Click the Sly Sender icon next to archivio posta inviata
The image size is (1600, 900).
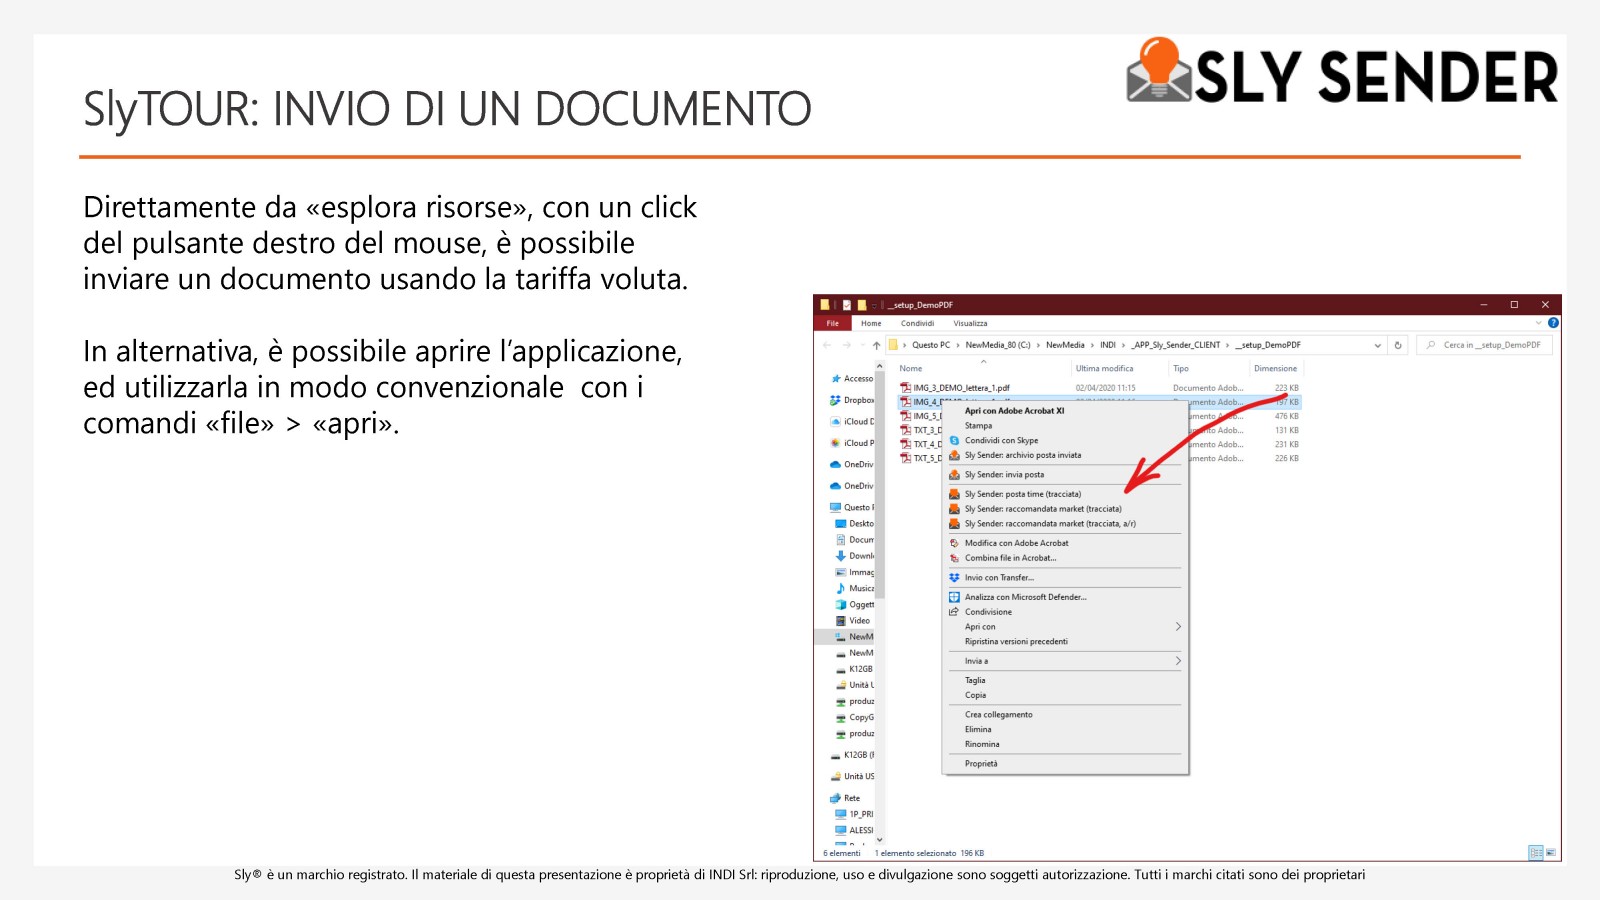pos(954,455)
